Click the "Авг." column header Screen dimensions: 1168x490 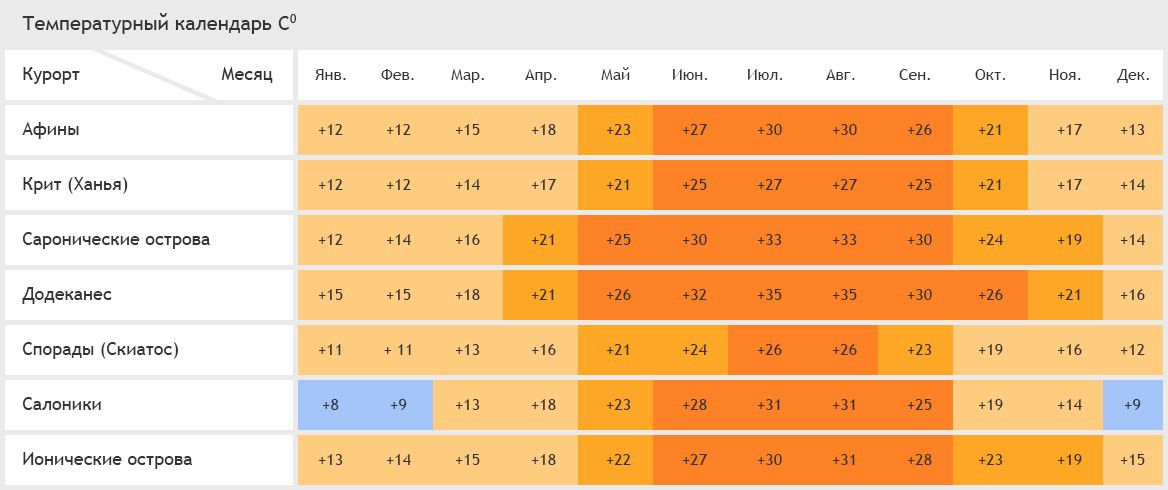tap(841, 75)
